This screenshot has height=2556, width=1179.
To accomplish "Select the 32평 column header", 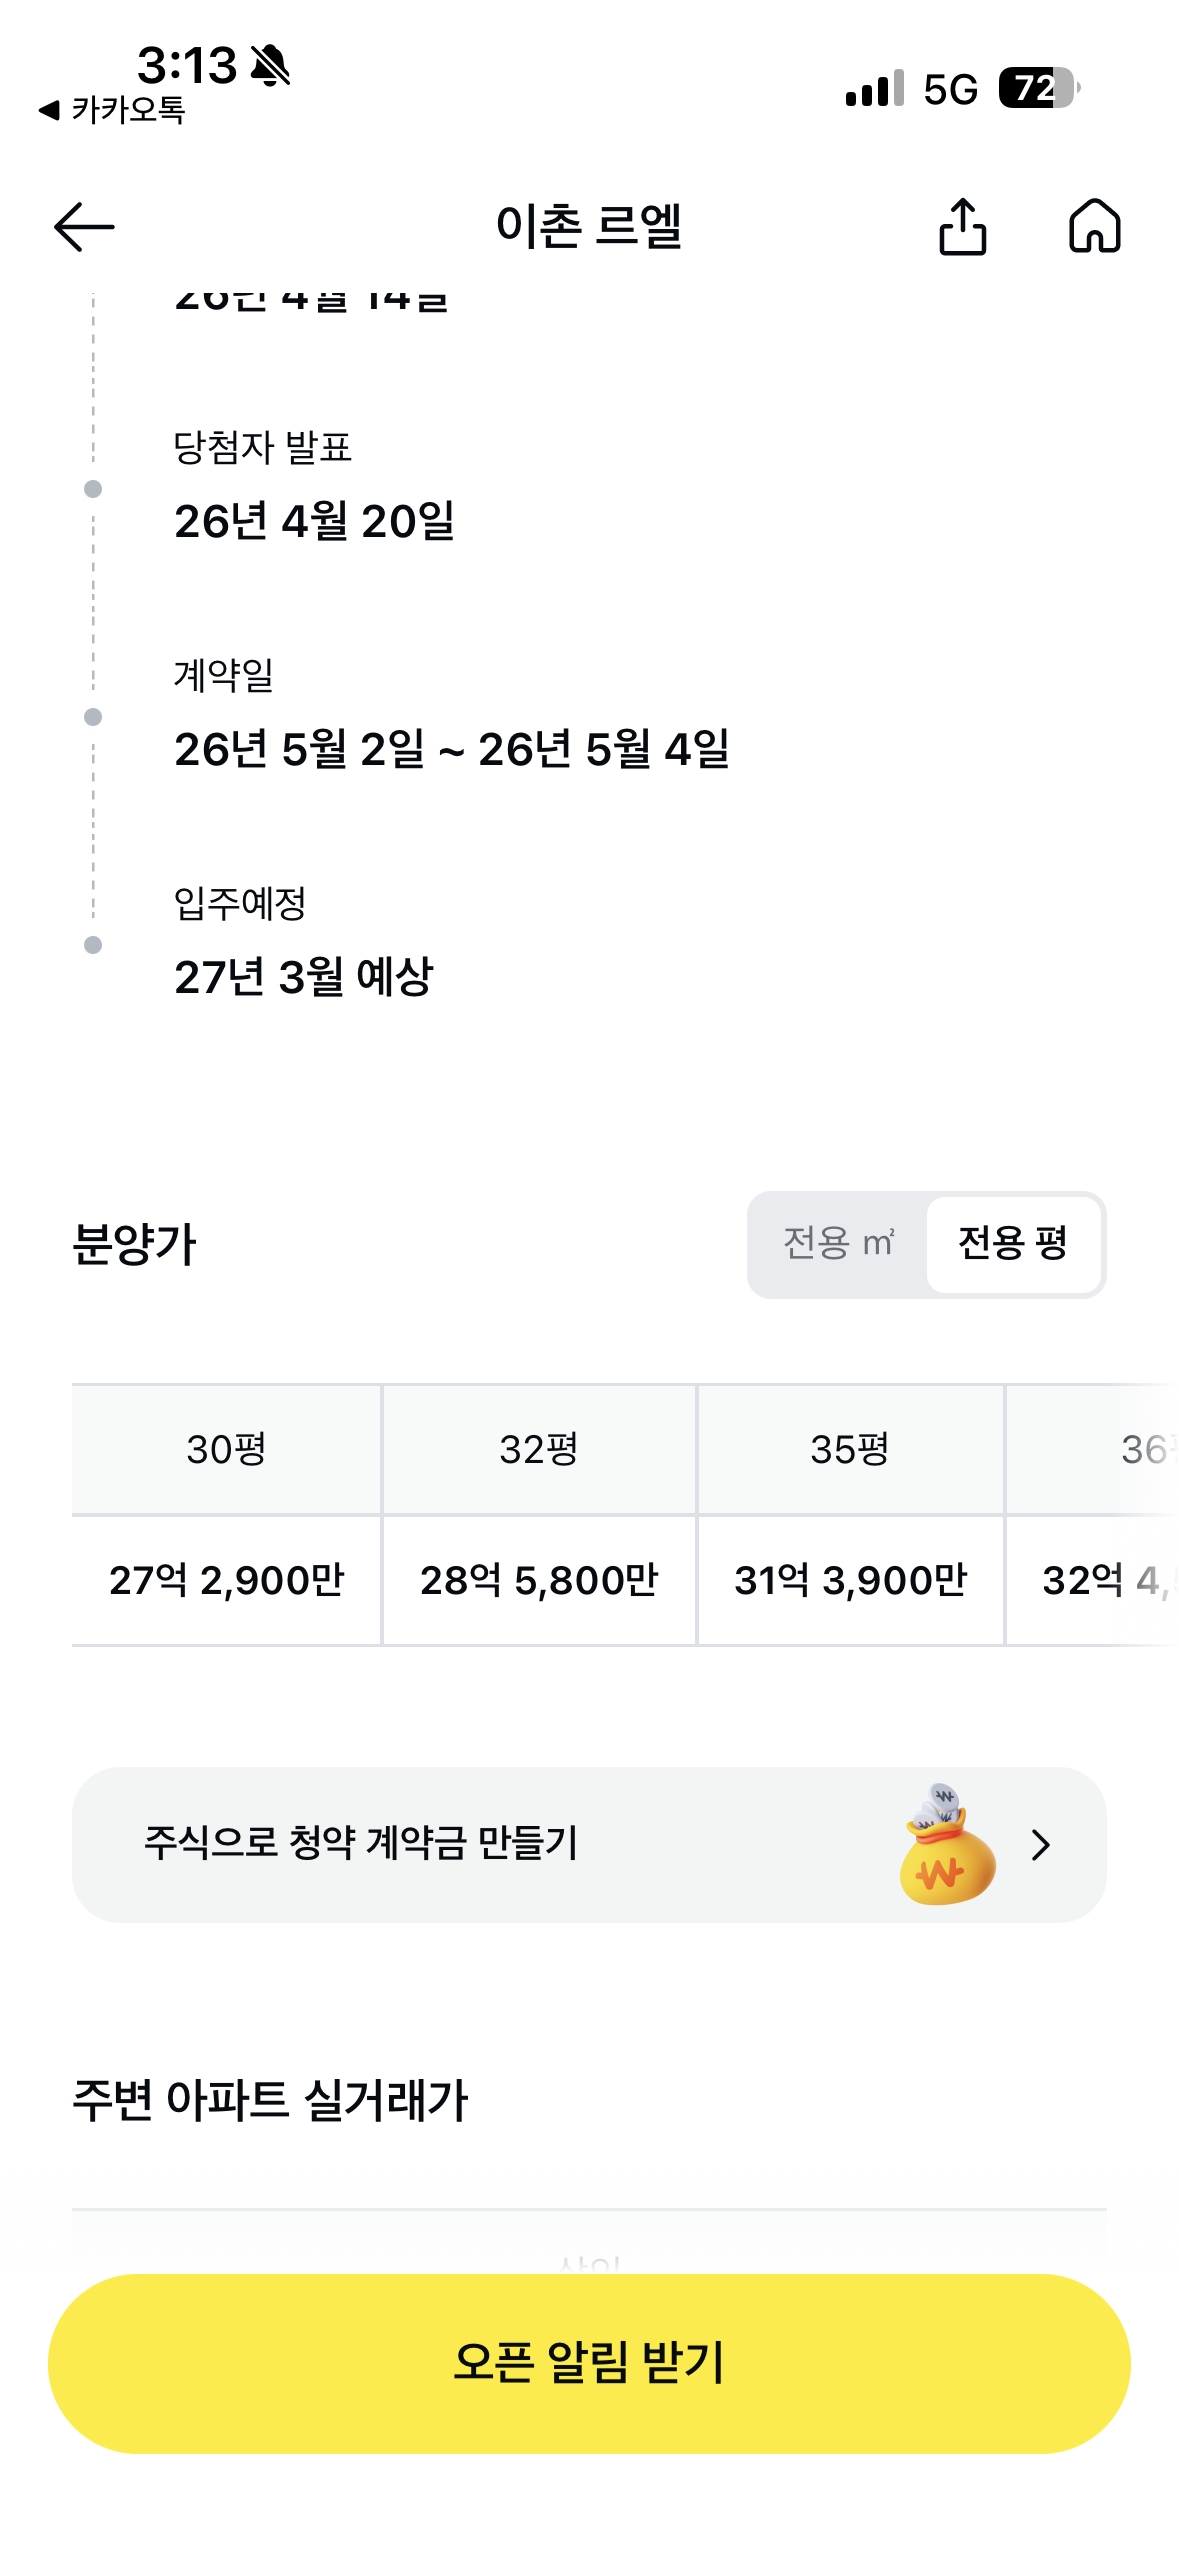I will coord(539,1449).
